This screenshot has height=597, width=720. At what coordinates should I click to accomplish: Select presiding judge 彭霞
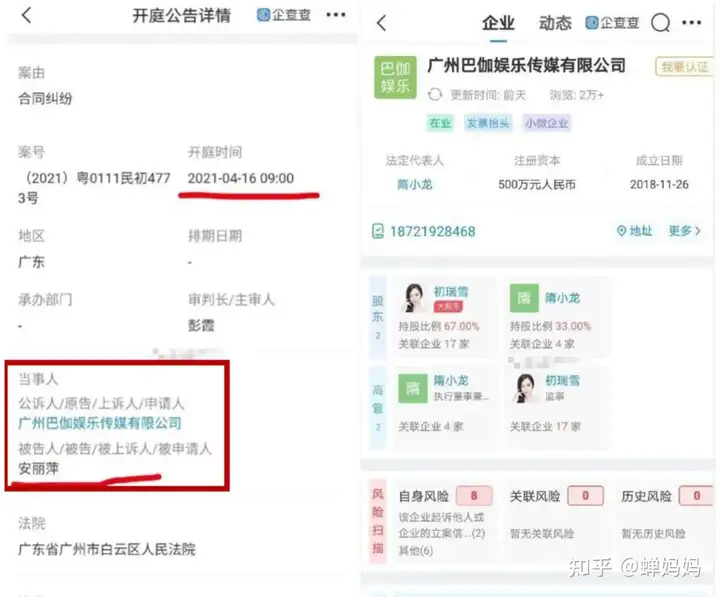(201, 326)
